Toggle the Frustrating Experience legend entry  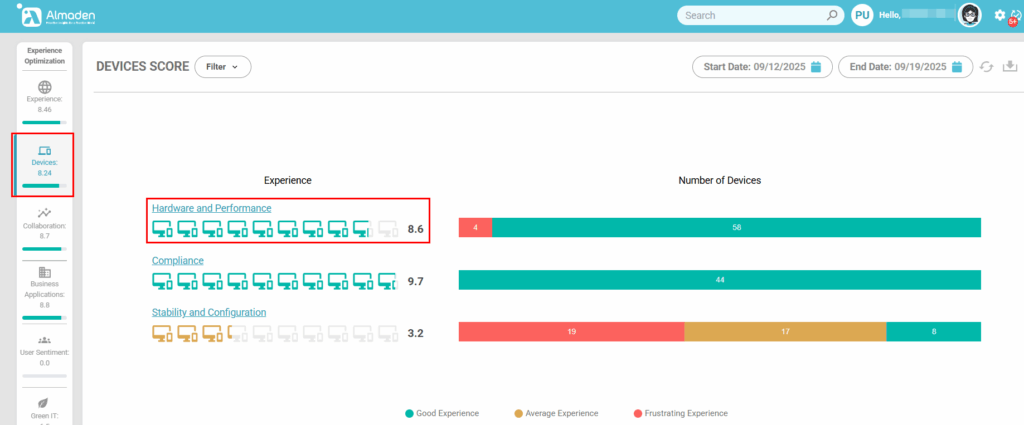click(680, 413)
